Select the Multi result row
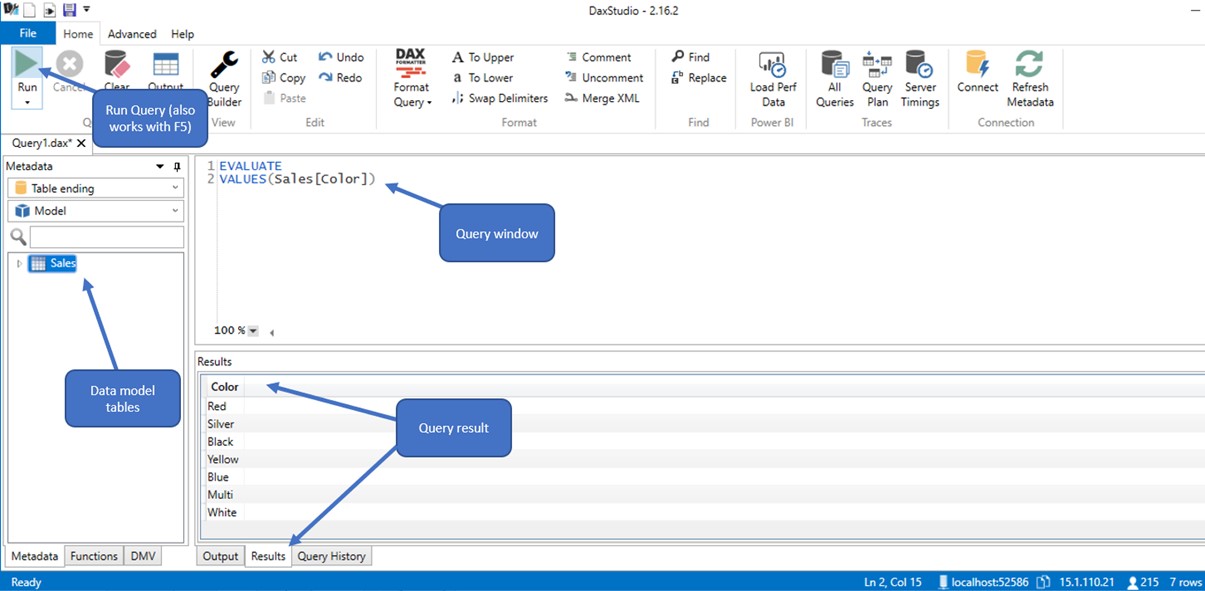1205x591 pixels. 220,495
